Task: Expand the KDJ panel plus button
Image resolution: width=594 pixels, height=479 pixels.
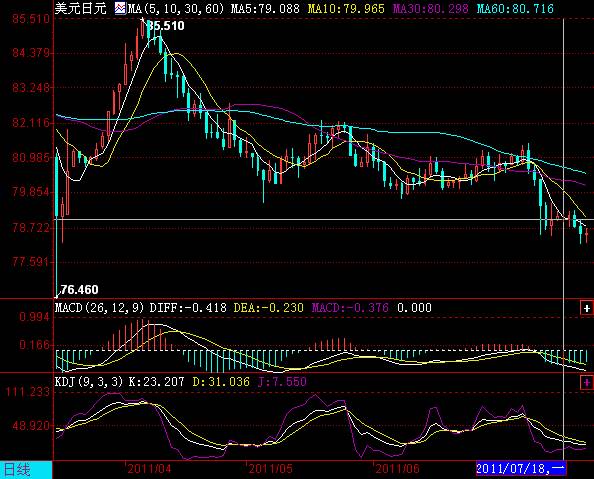Action: pyautogui.click(x=586, y=382)
